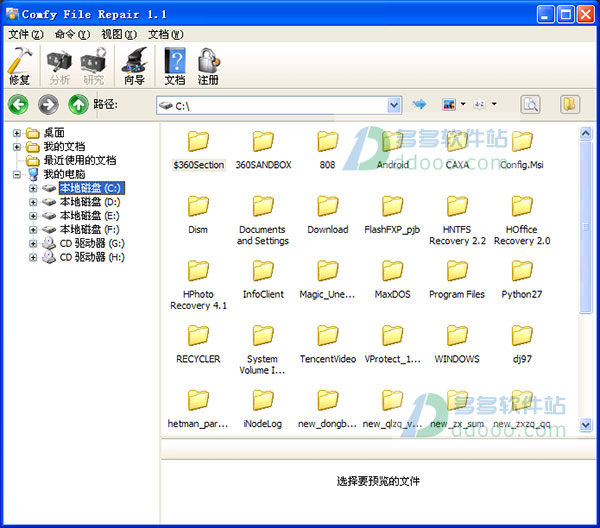Click the file list scrollbar up arrow
This screenshot has height=528, width=600.
click(x=585, y=133)
